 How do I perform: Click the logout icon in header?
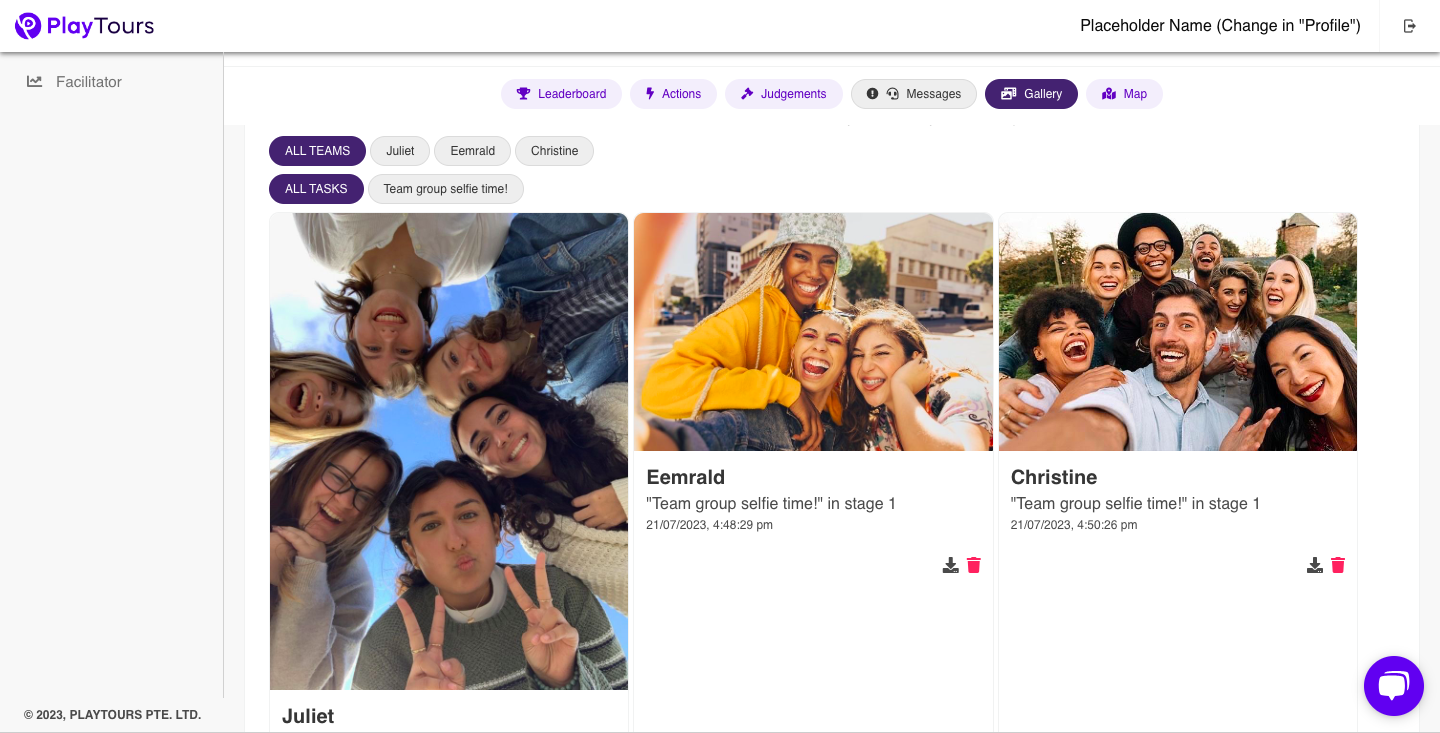tap(1410, 26)
